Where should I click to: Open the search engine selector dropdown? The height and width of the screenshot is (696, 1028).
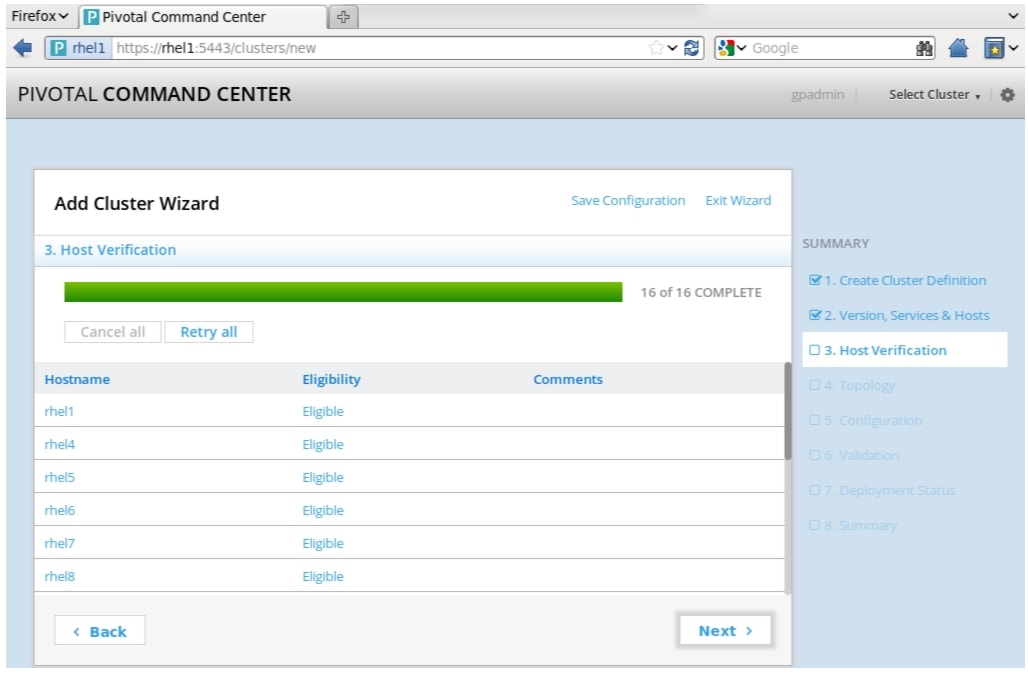[741, 48]
